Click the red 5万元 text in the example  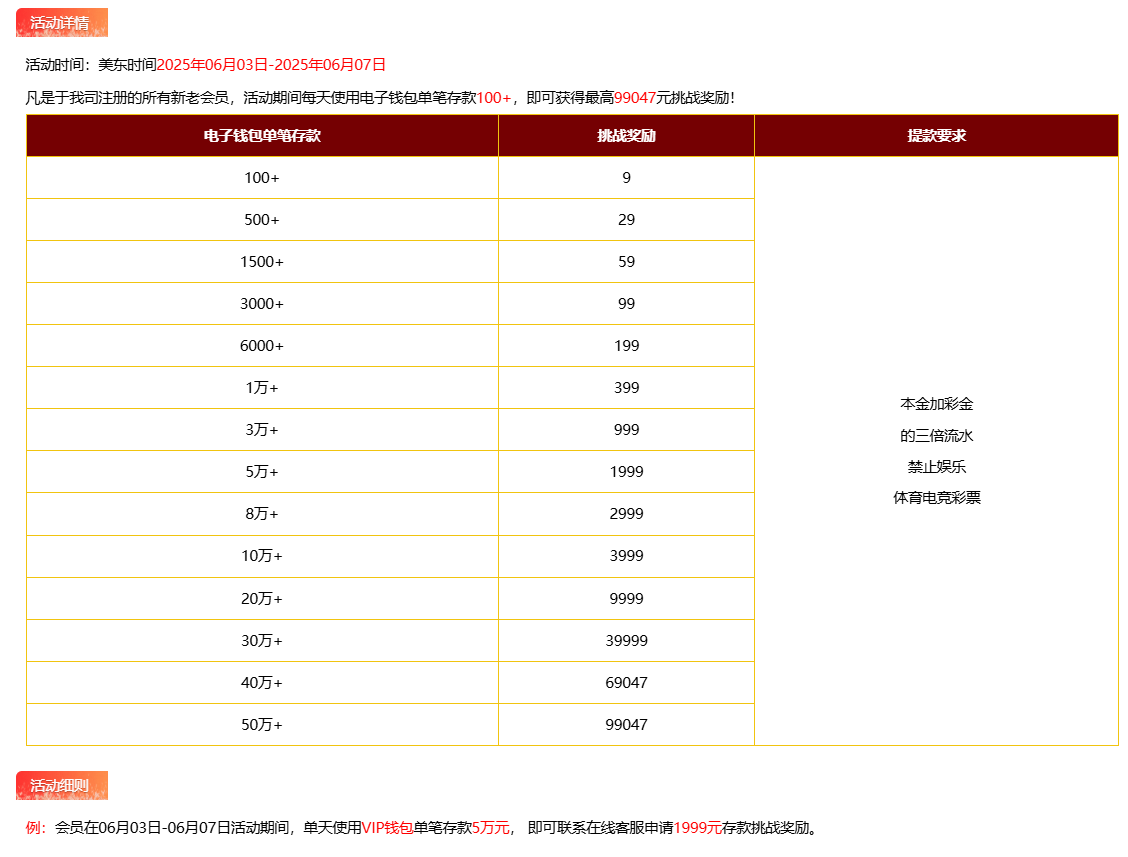click(x=491, y=827)
